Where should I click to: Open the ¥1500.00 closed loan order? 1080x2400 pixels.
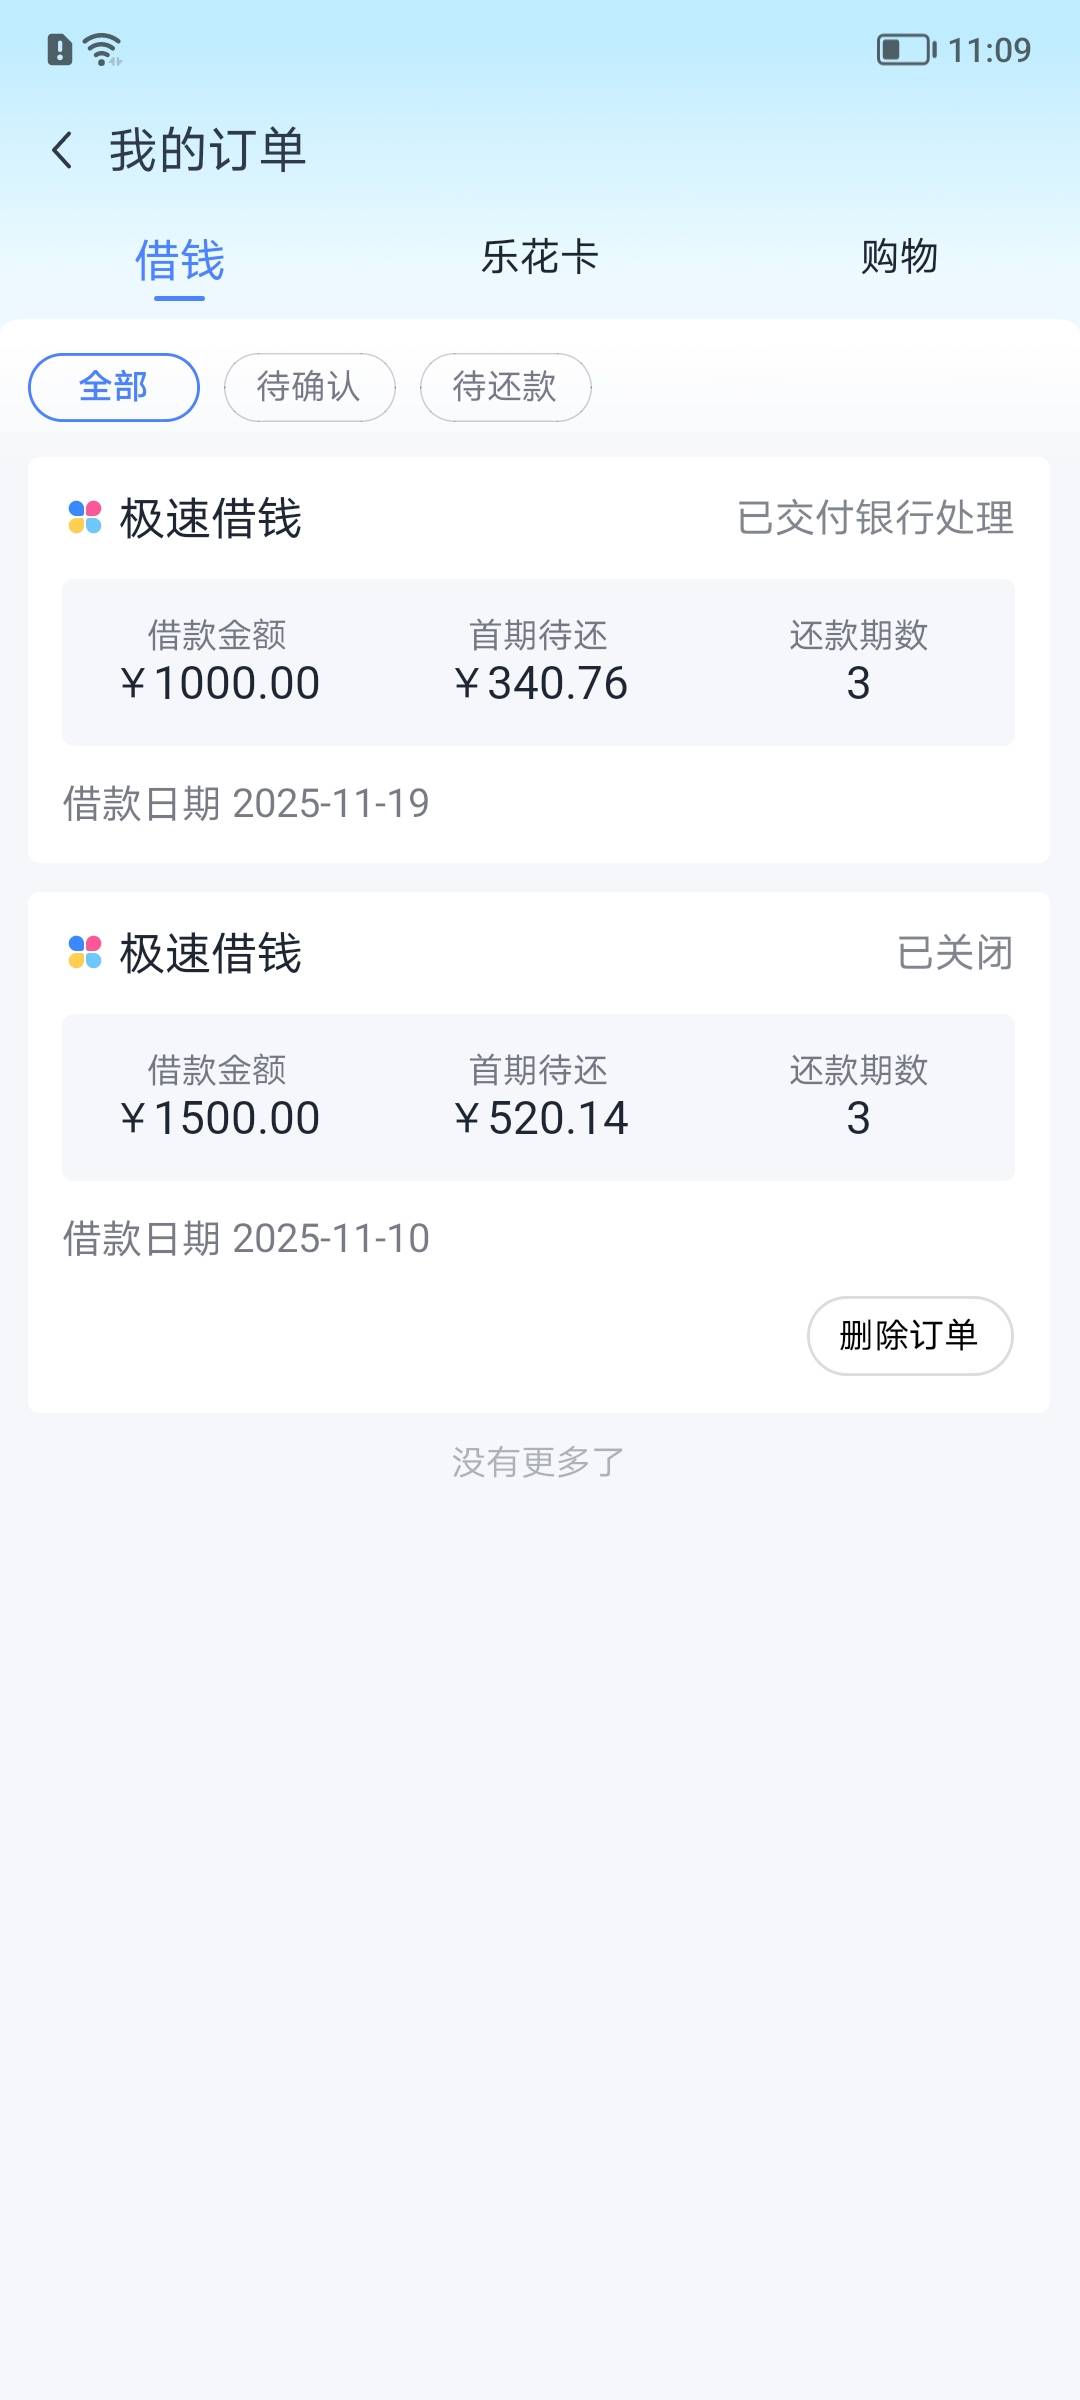tap(538, 1097)
